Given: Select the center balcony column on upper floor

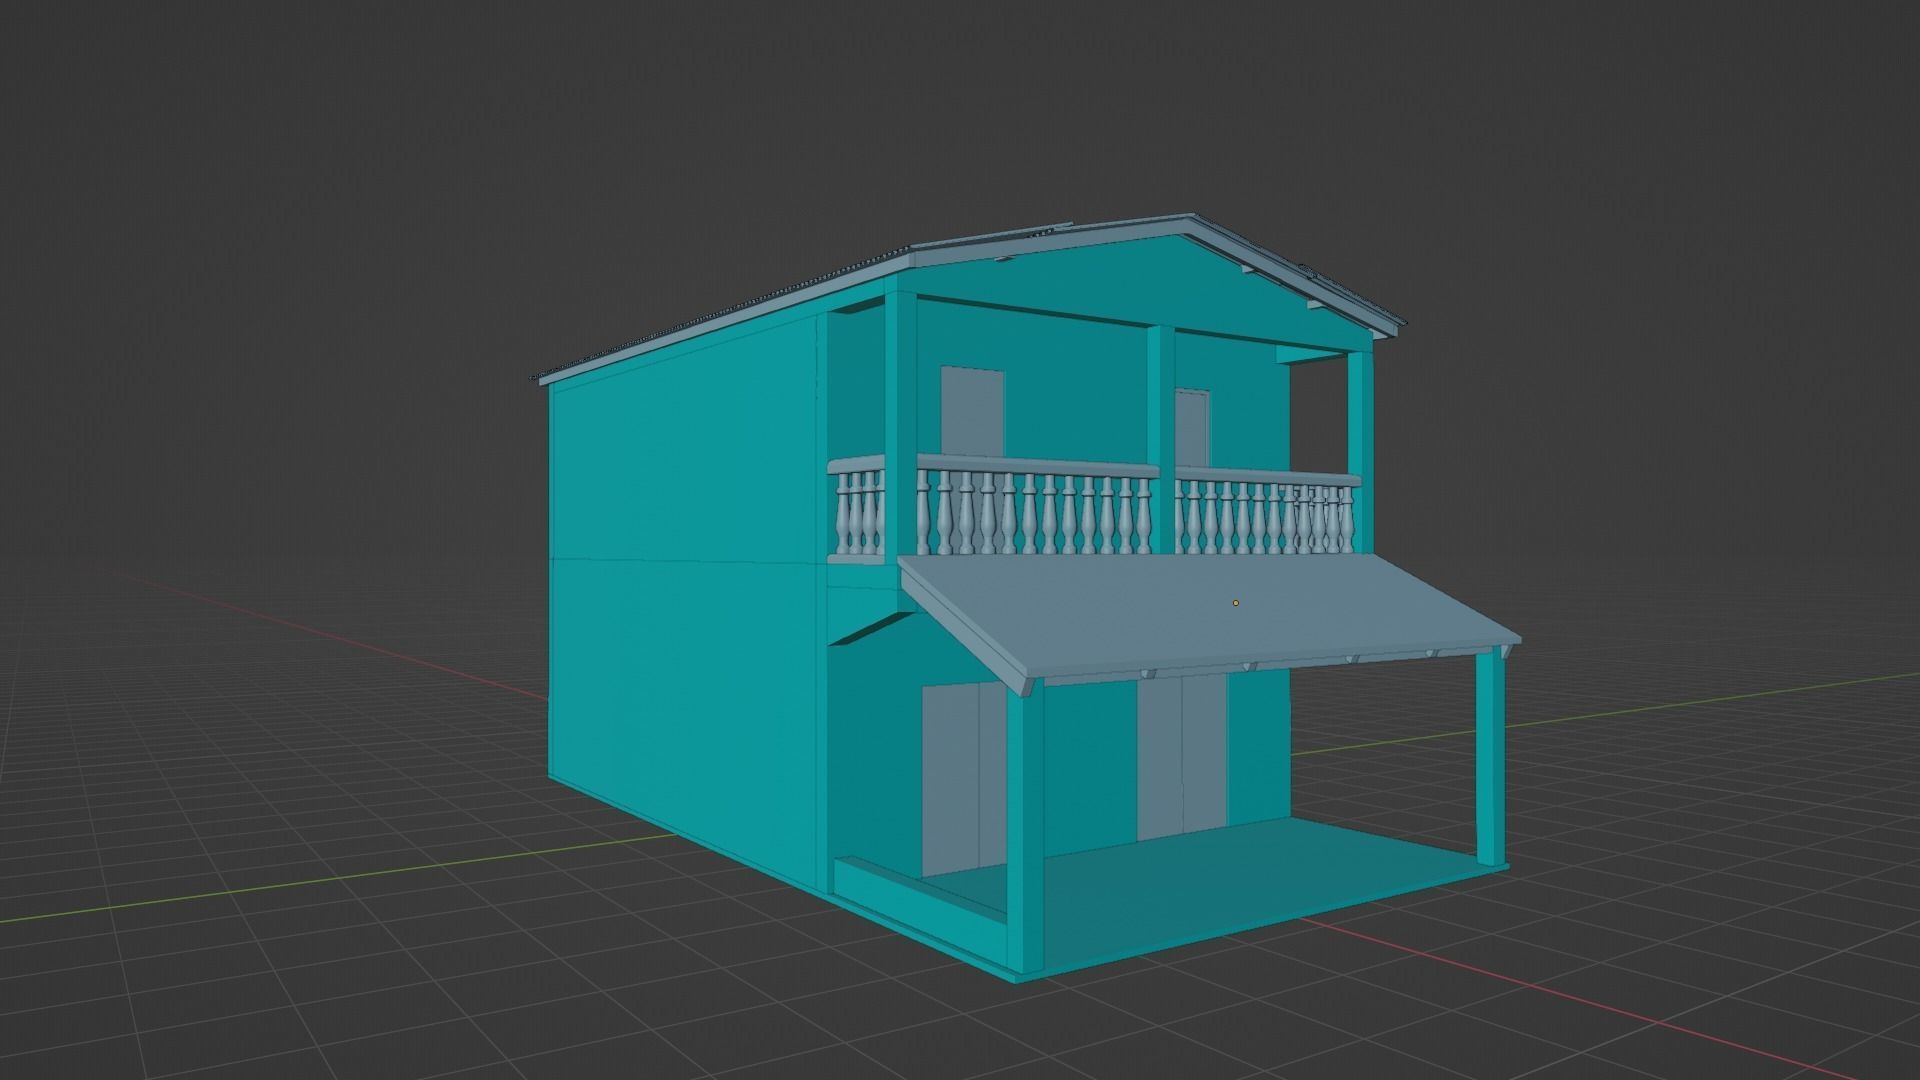Looking at the screenshot, I should click(1160, 438).
